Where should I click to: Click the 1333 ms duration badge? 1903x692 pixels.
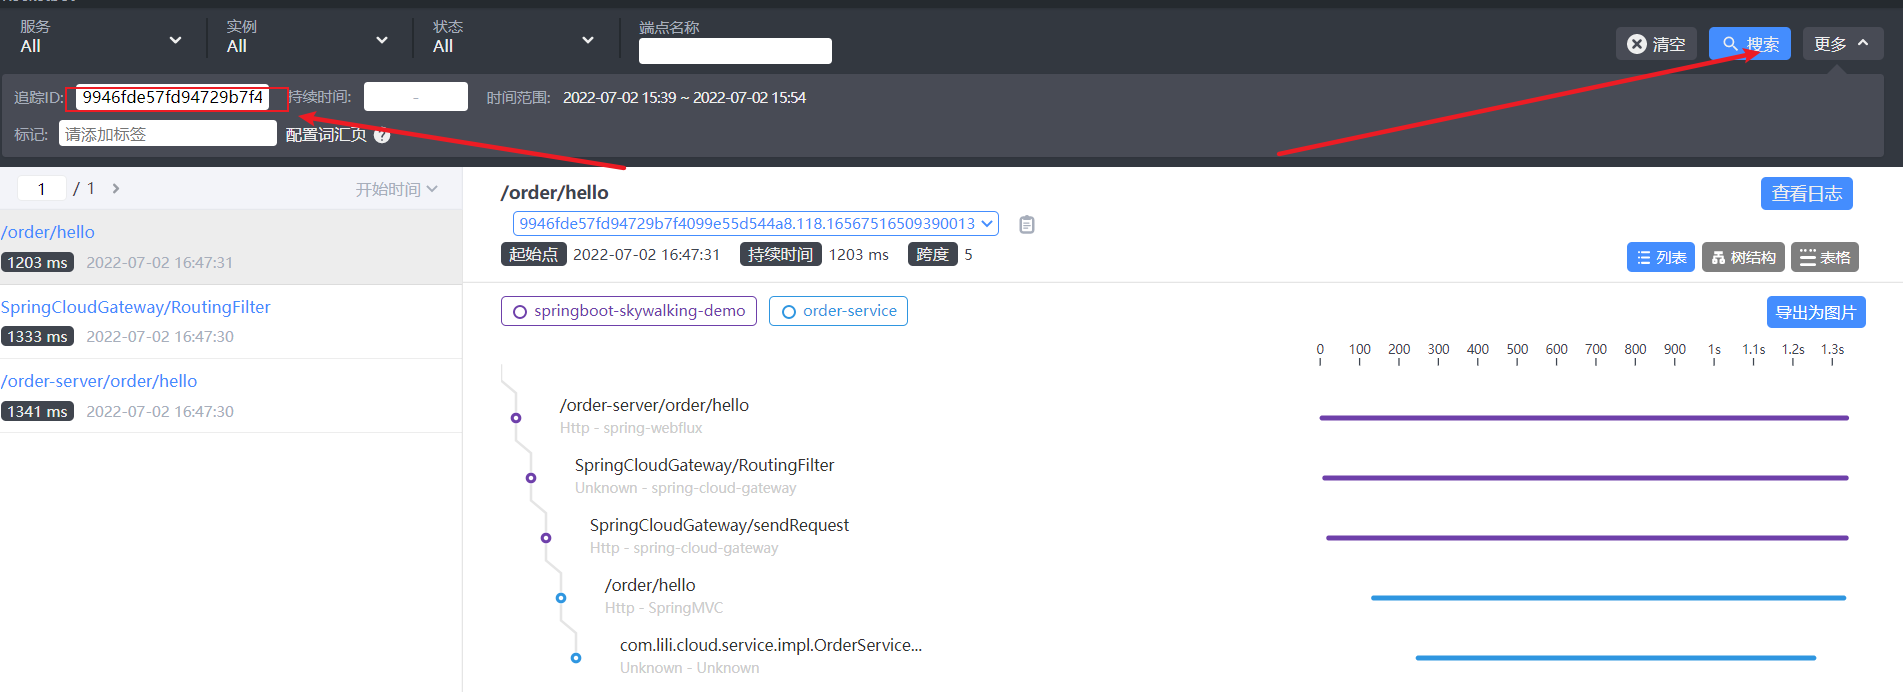38,337
